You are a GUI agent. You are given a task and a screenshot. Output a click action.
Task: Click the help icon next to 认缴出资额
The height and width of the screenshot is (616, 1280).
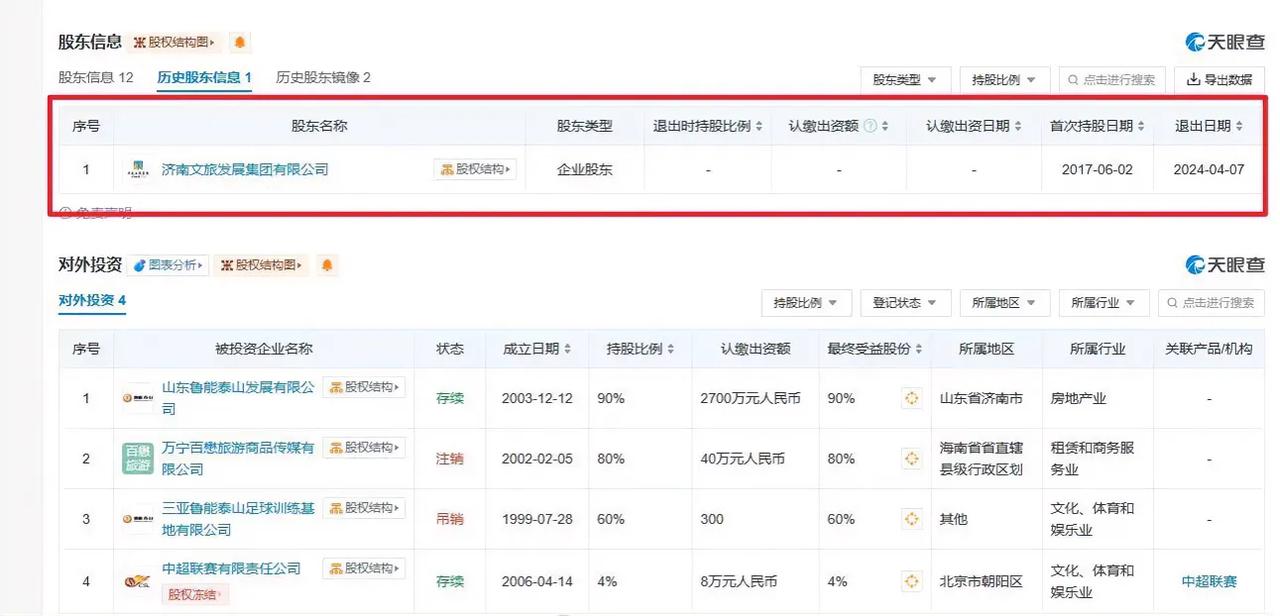(x=870, y=126)
